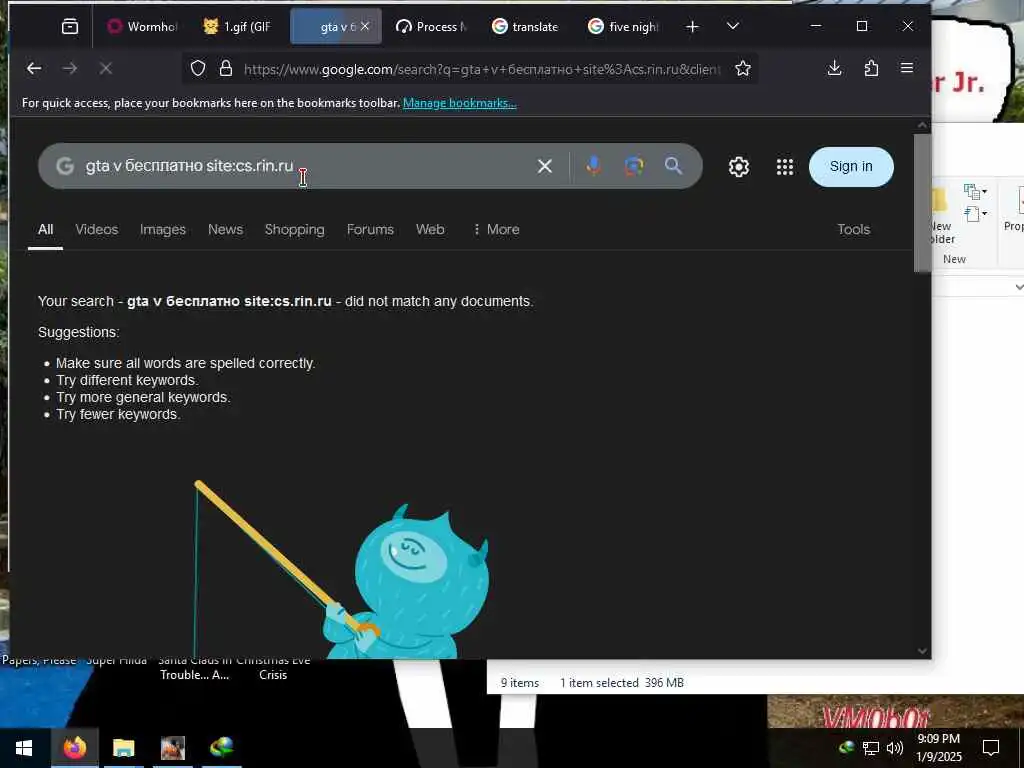Expand the list all tabs dropdown
Screen dimensions: 1024x768
pos(733,26)
